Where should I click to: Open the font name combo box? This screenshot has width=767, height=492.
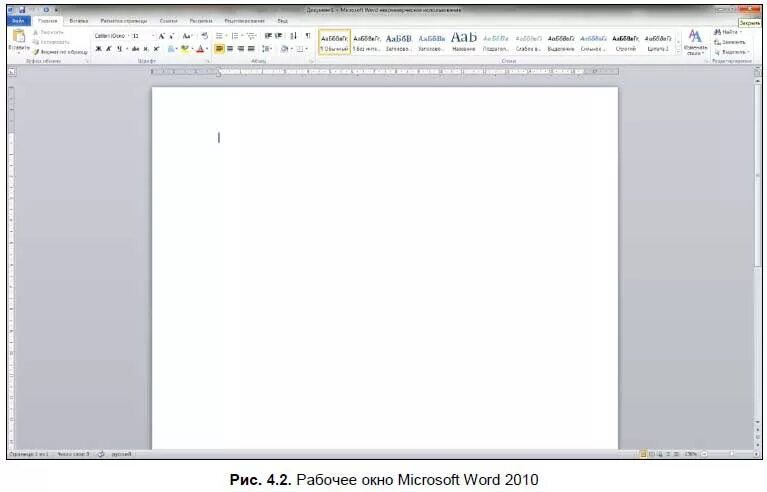[x=112, y=36]
